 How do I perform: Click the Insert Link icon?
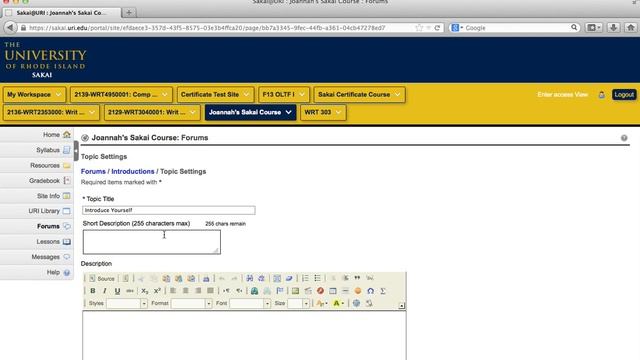pyautogui.click(x=254, y=291)
